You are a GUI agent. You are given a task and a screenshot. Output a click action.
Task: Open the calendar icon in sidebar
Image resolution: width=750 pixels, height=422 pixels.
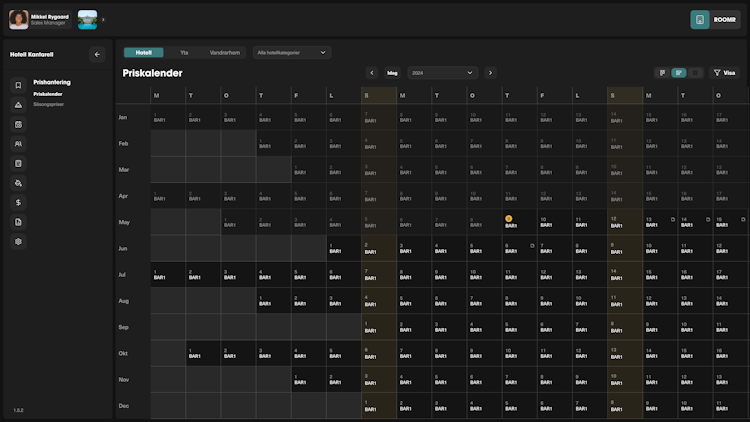[x=18, y=125]
